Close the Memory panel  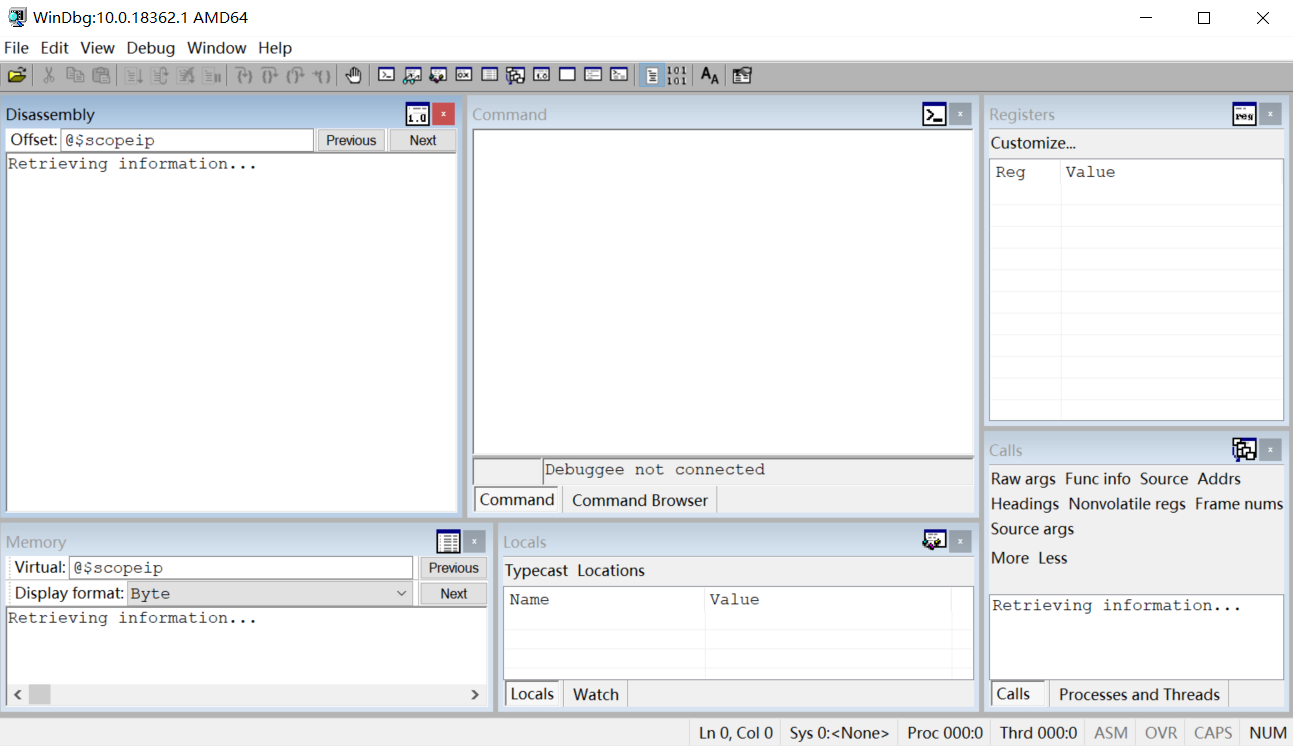pos(475,542)
